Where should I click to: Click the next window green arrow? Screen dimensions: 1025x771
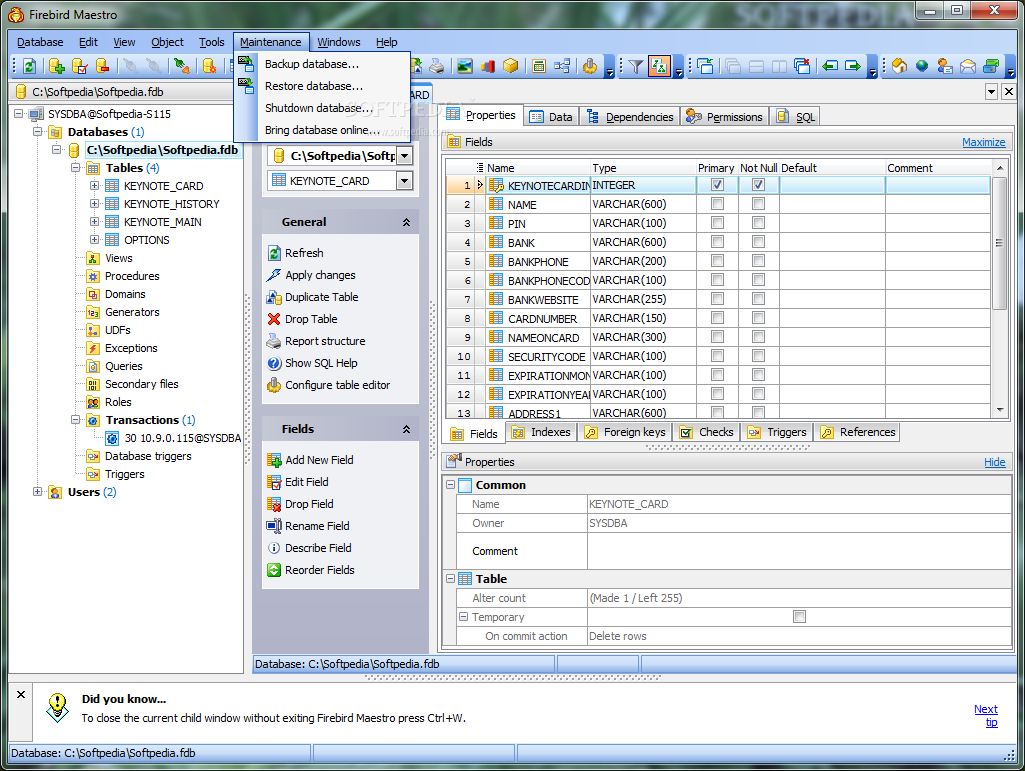tap(853, 66)
